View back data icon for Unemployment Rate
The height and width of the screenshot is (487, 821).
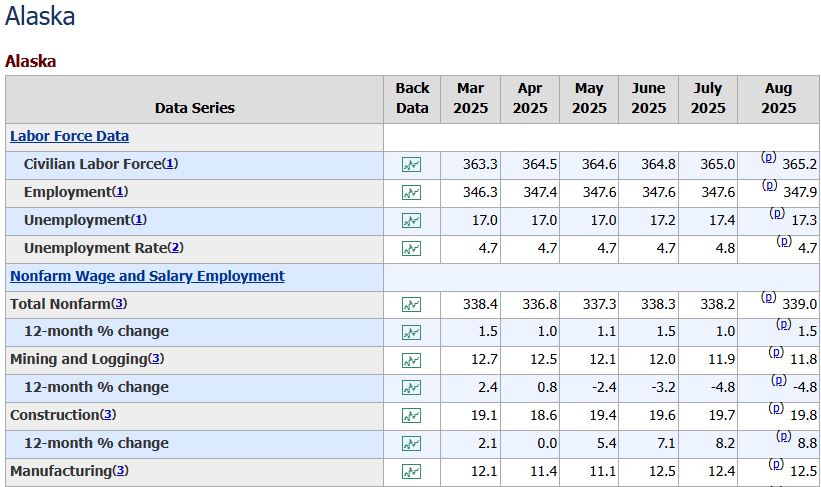click(411, 249)
